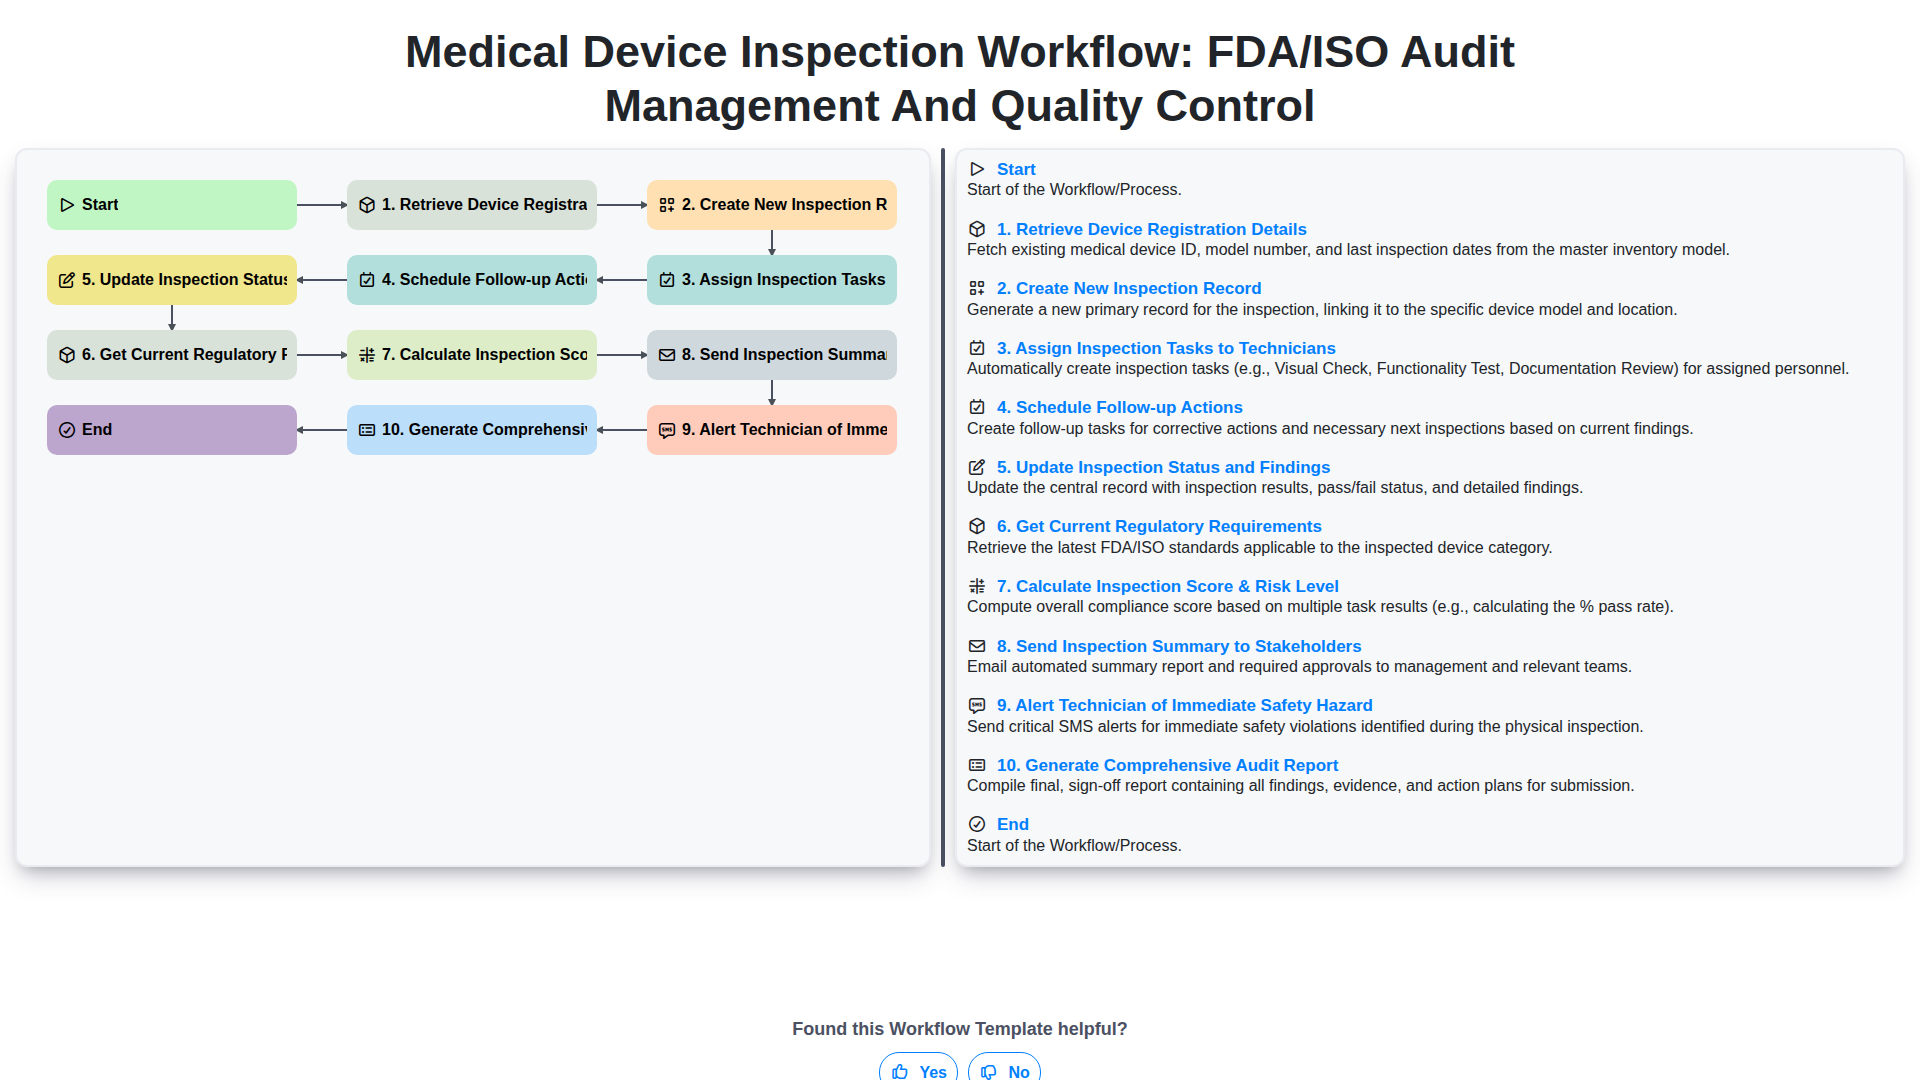The image size is (1920, 1080).
Task: Click the grid icon on Create New Inspection node
Action: [x=667, y=205]
